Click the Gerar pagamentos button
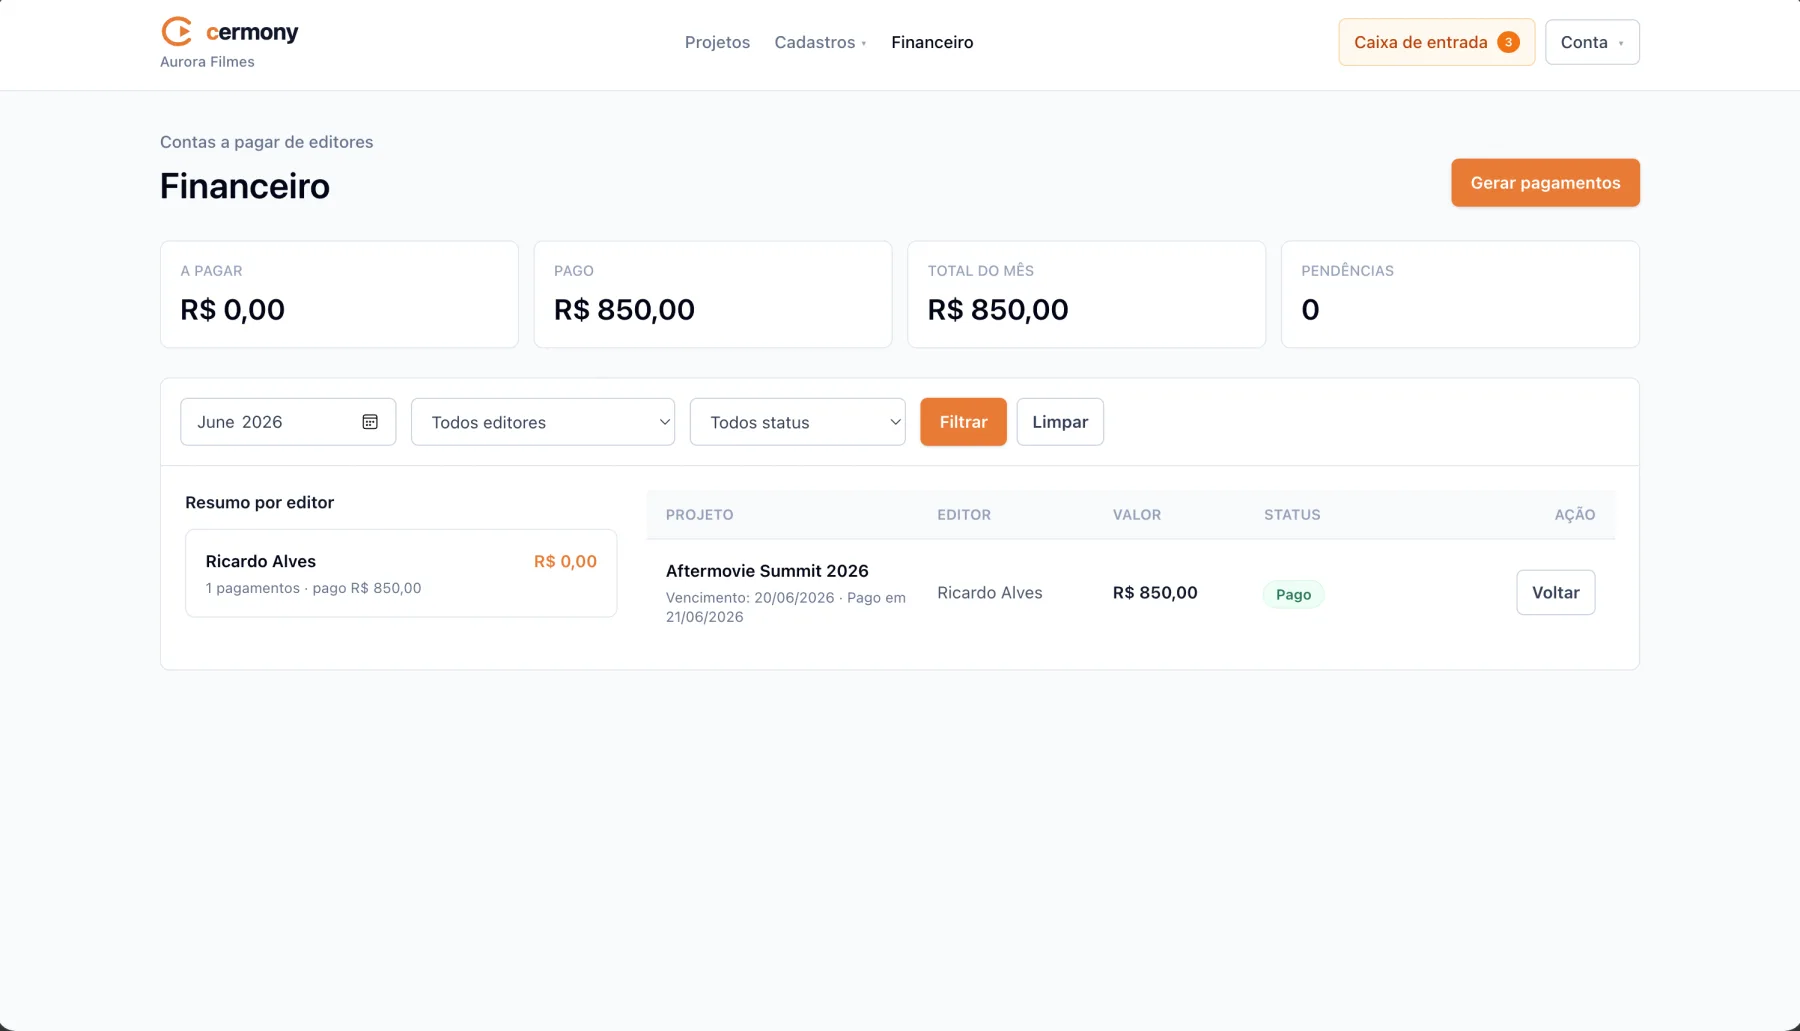 point(1545,183)
